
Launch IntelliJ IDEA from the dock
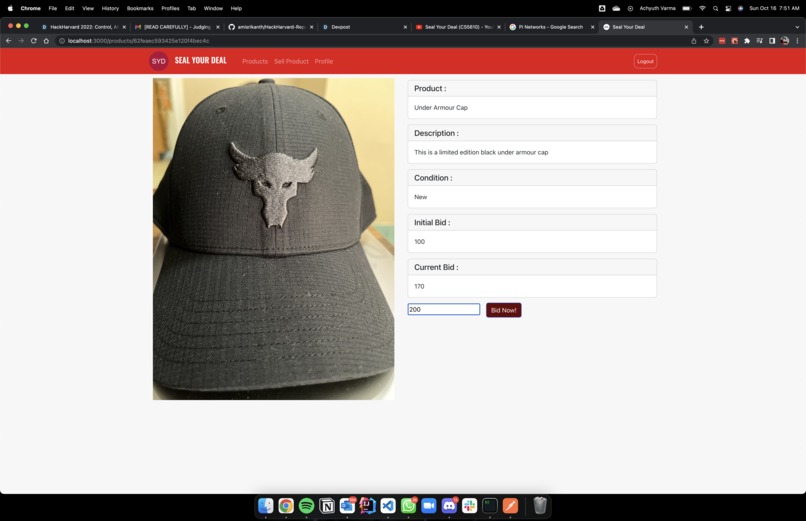click(x=368, y=506)
